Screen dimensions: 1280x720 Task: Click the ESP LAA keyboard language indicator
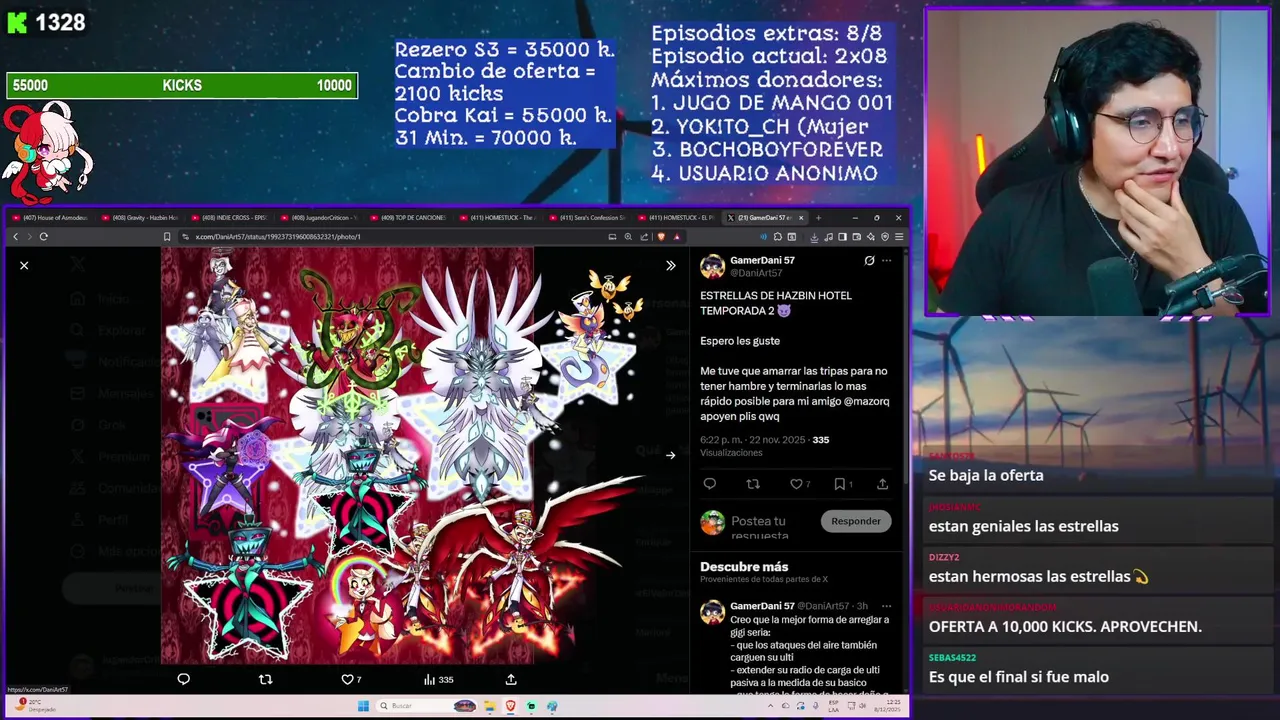point(833,706)
